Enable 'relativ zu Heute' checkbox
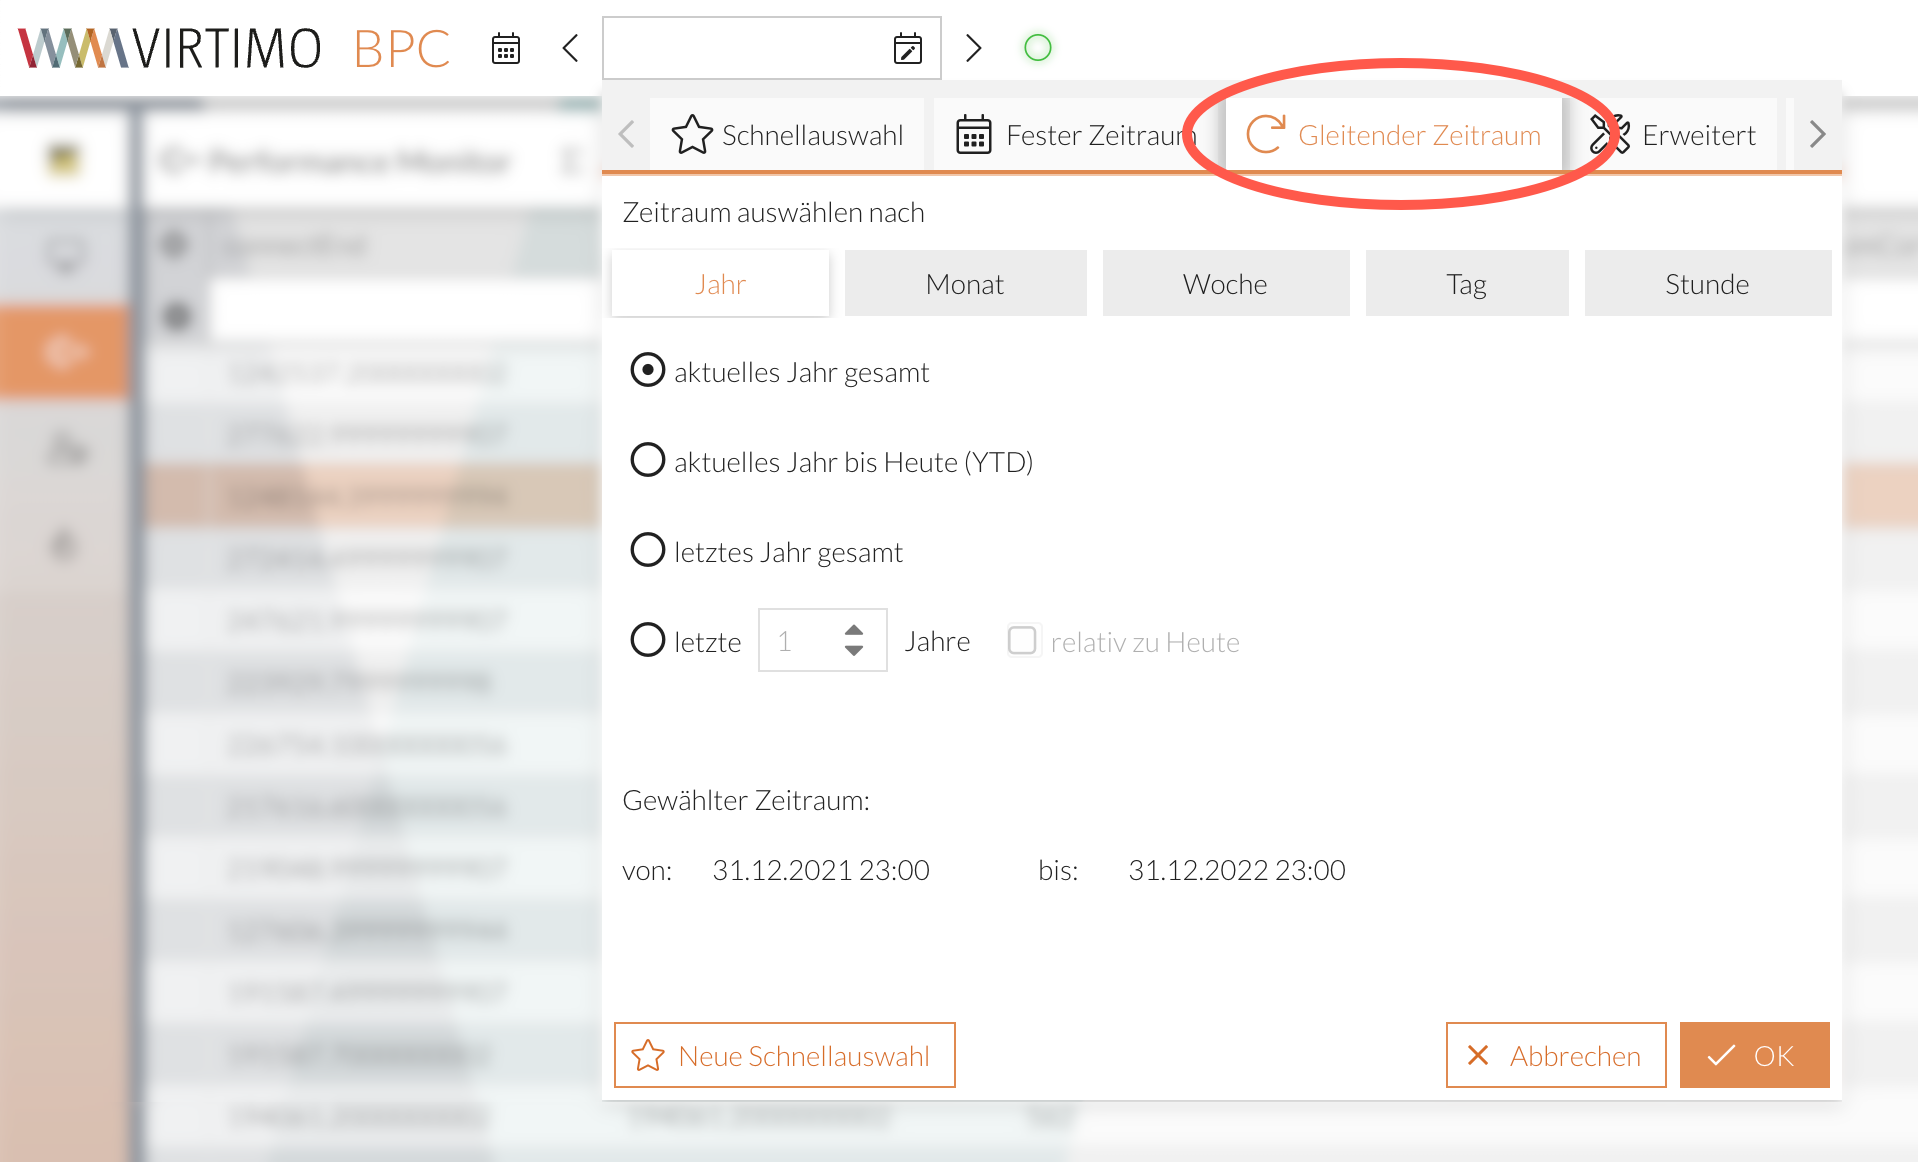The height and width of the screenshot is (1162, 1918). pyautogui.click(x=1022, y=641)
